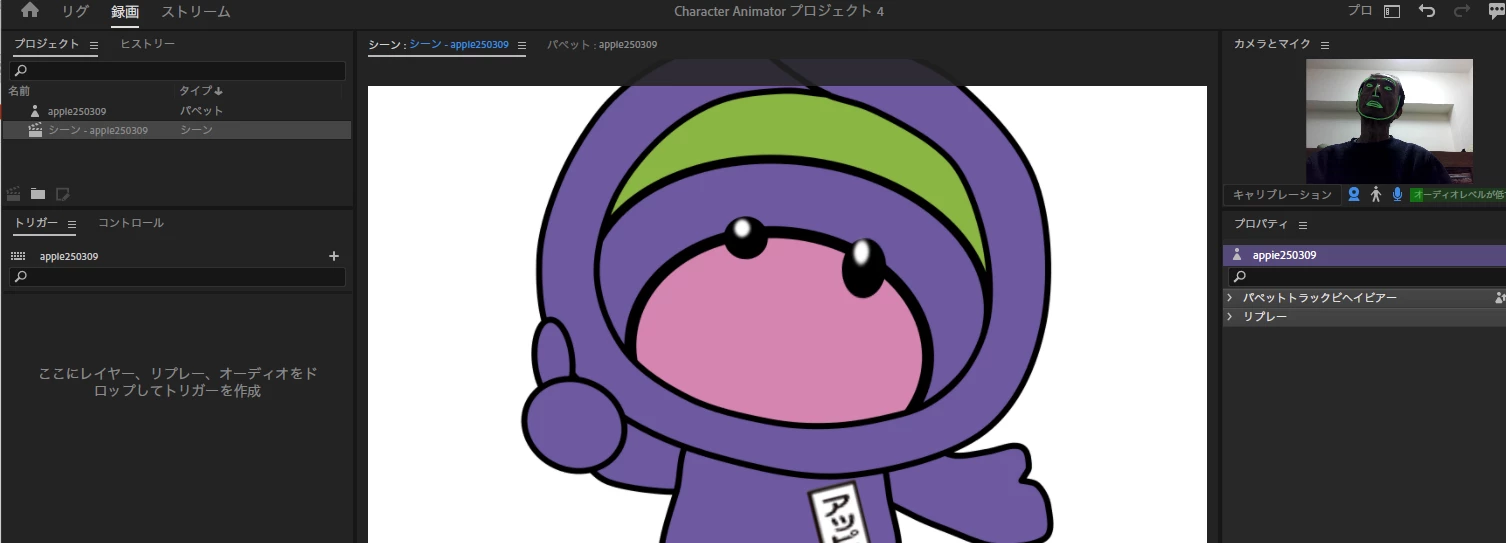Toggle camera face tracking input
Image resolution: width=1506 pixels, height=543 pixels.
click(1354, 195)
